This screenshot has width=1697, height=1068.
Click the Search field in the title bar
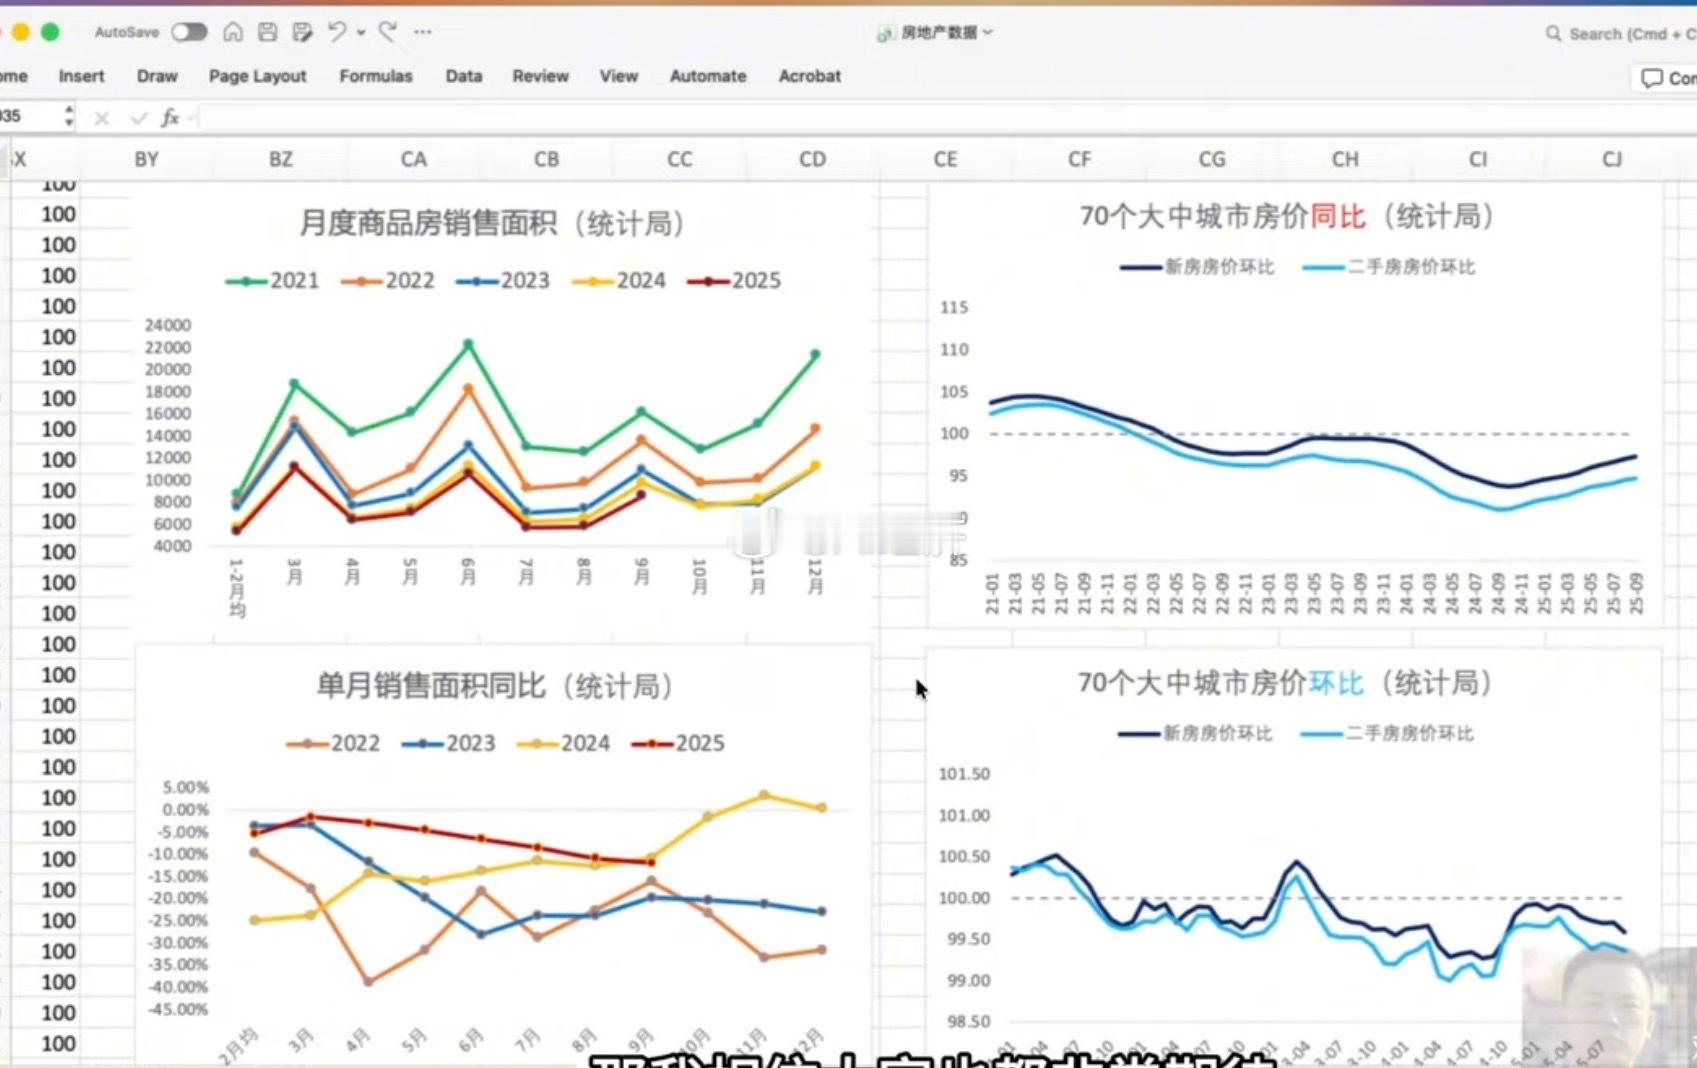1620,34
